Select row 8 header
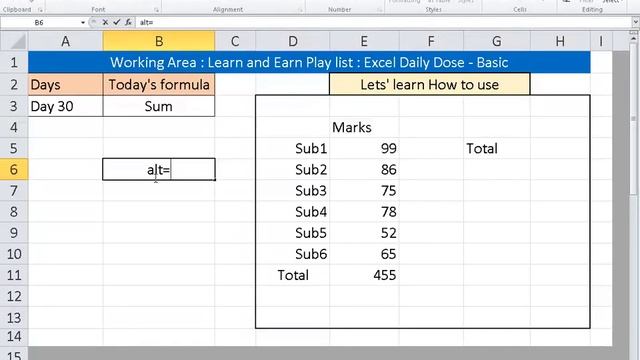The height and width of the screenshot is (360, 640). click(x=14, y=212)
